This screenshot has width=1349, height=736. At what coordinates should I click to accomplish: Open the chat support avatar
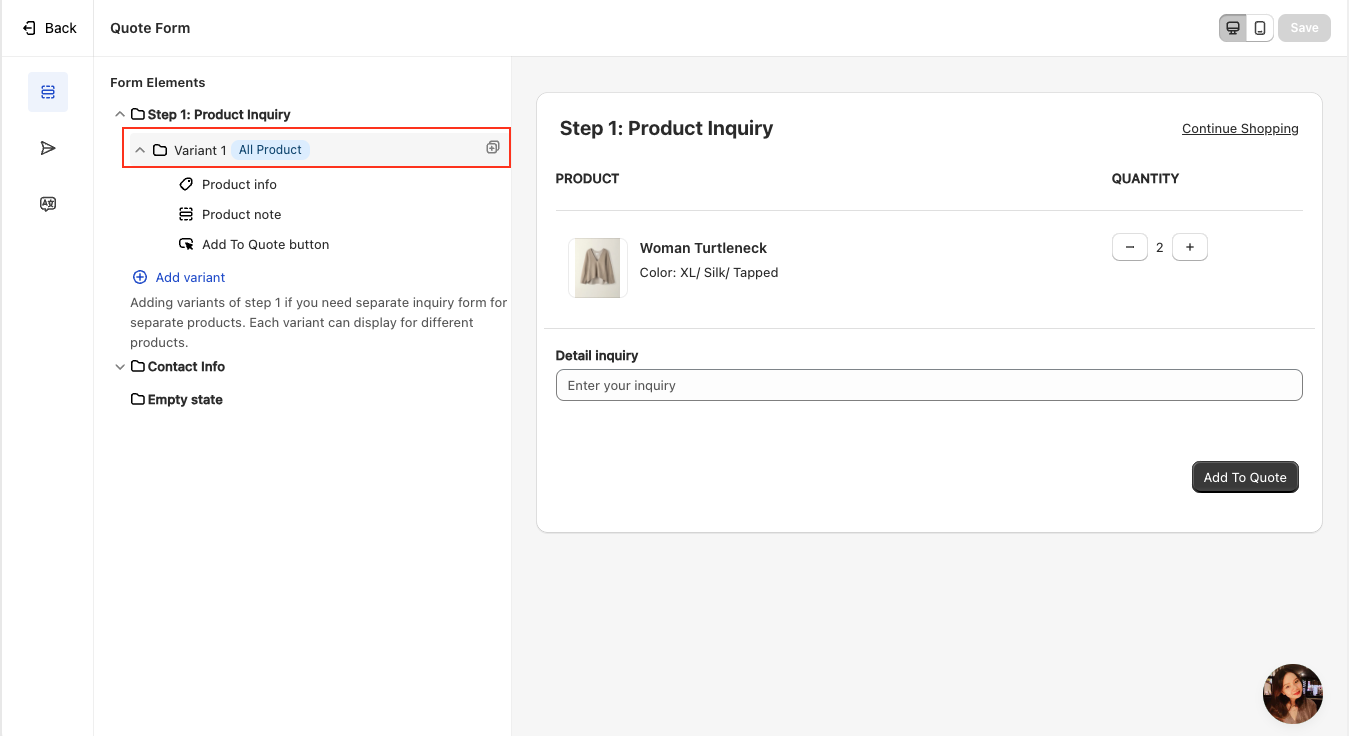click(1292, 694)
